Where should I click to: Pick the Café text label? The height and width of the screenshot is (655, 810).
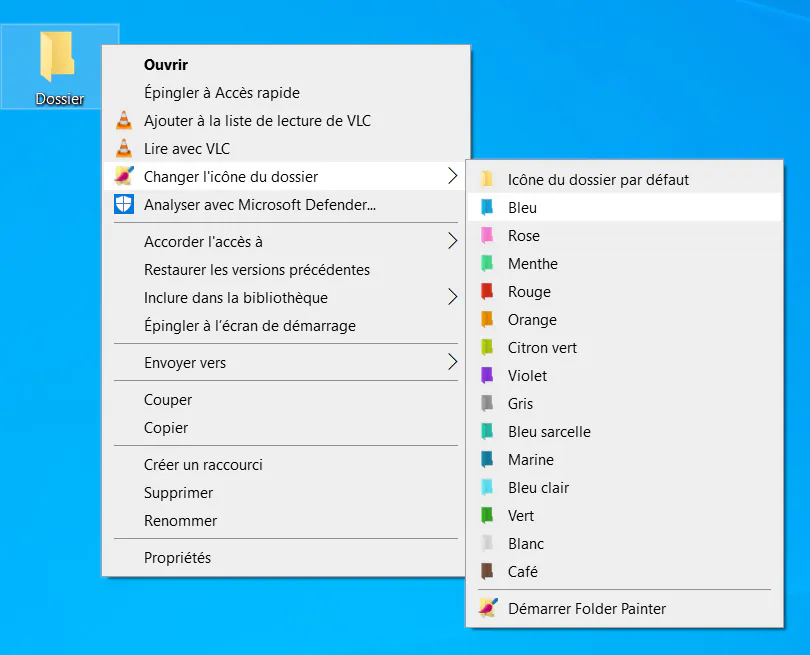pos(523,571)
